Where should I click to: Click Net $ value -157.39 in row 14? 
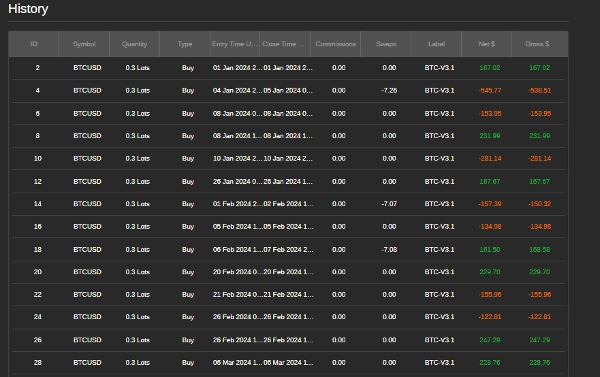(x=490, y=204)
